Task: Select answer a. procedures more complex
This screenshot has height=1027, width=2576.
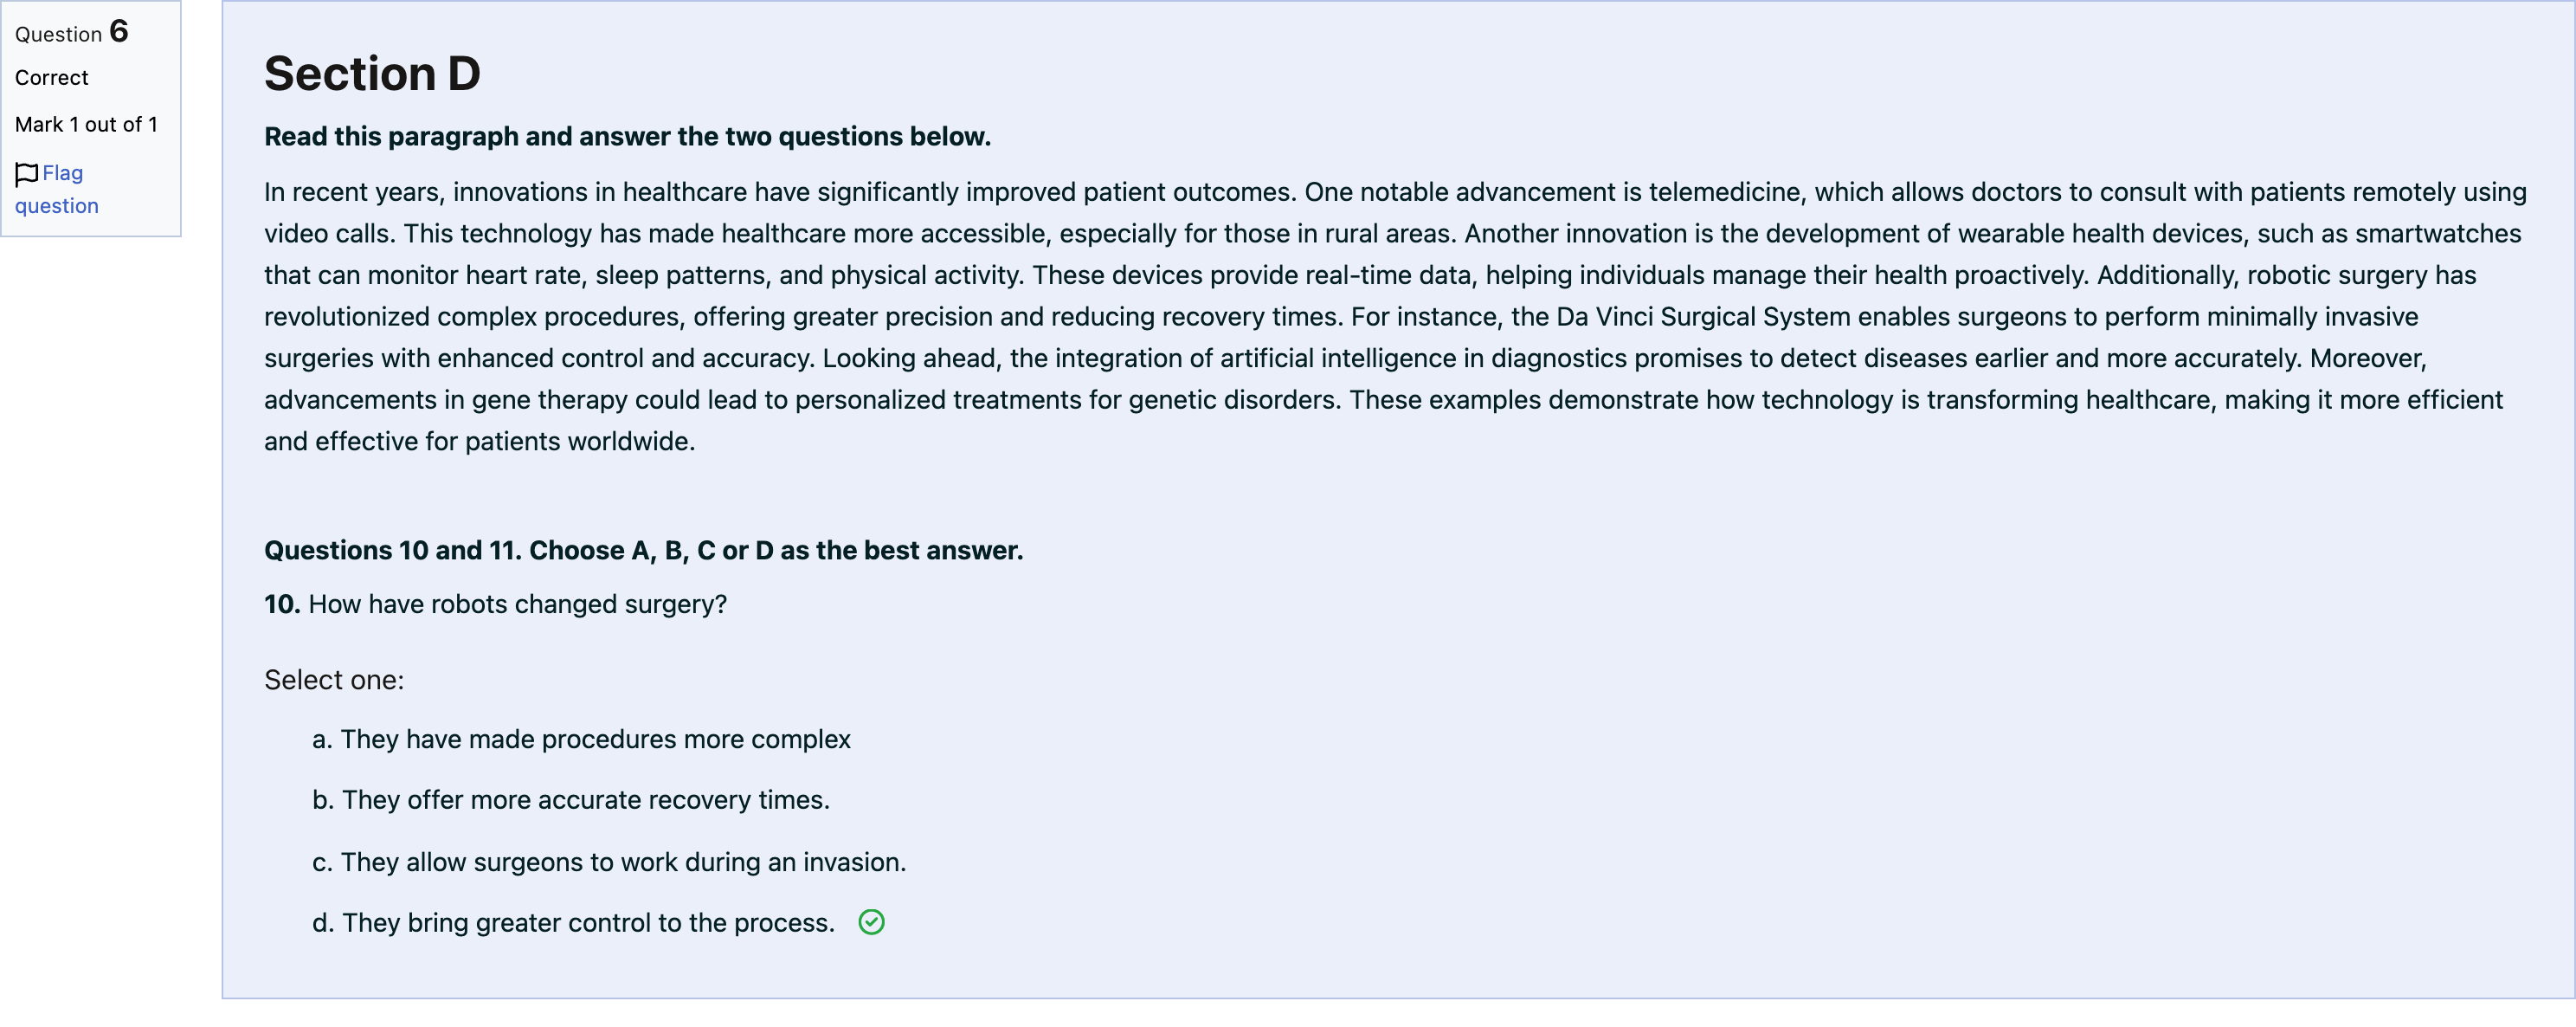Action: click(x=581, y=739)
